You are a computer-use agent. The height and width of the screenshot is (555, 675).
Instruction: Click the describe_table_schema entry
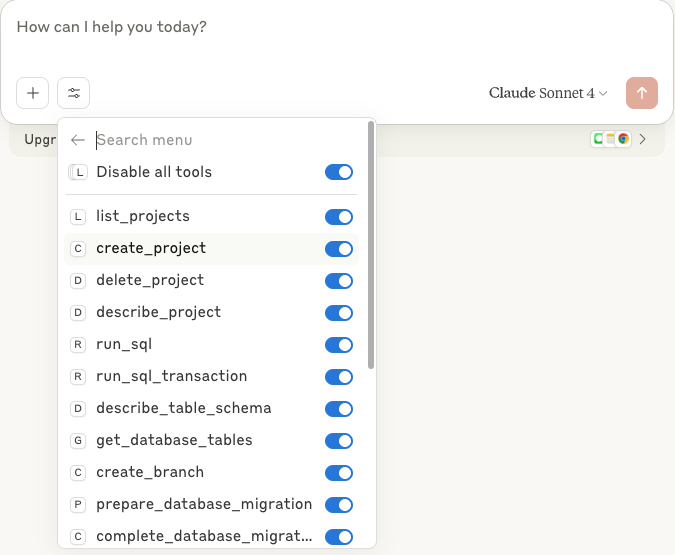[183, 409]
